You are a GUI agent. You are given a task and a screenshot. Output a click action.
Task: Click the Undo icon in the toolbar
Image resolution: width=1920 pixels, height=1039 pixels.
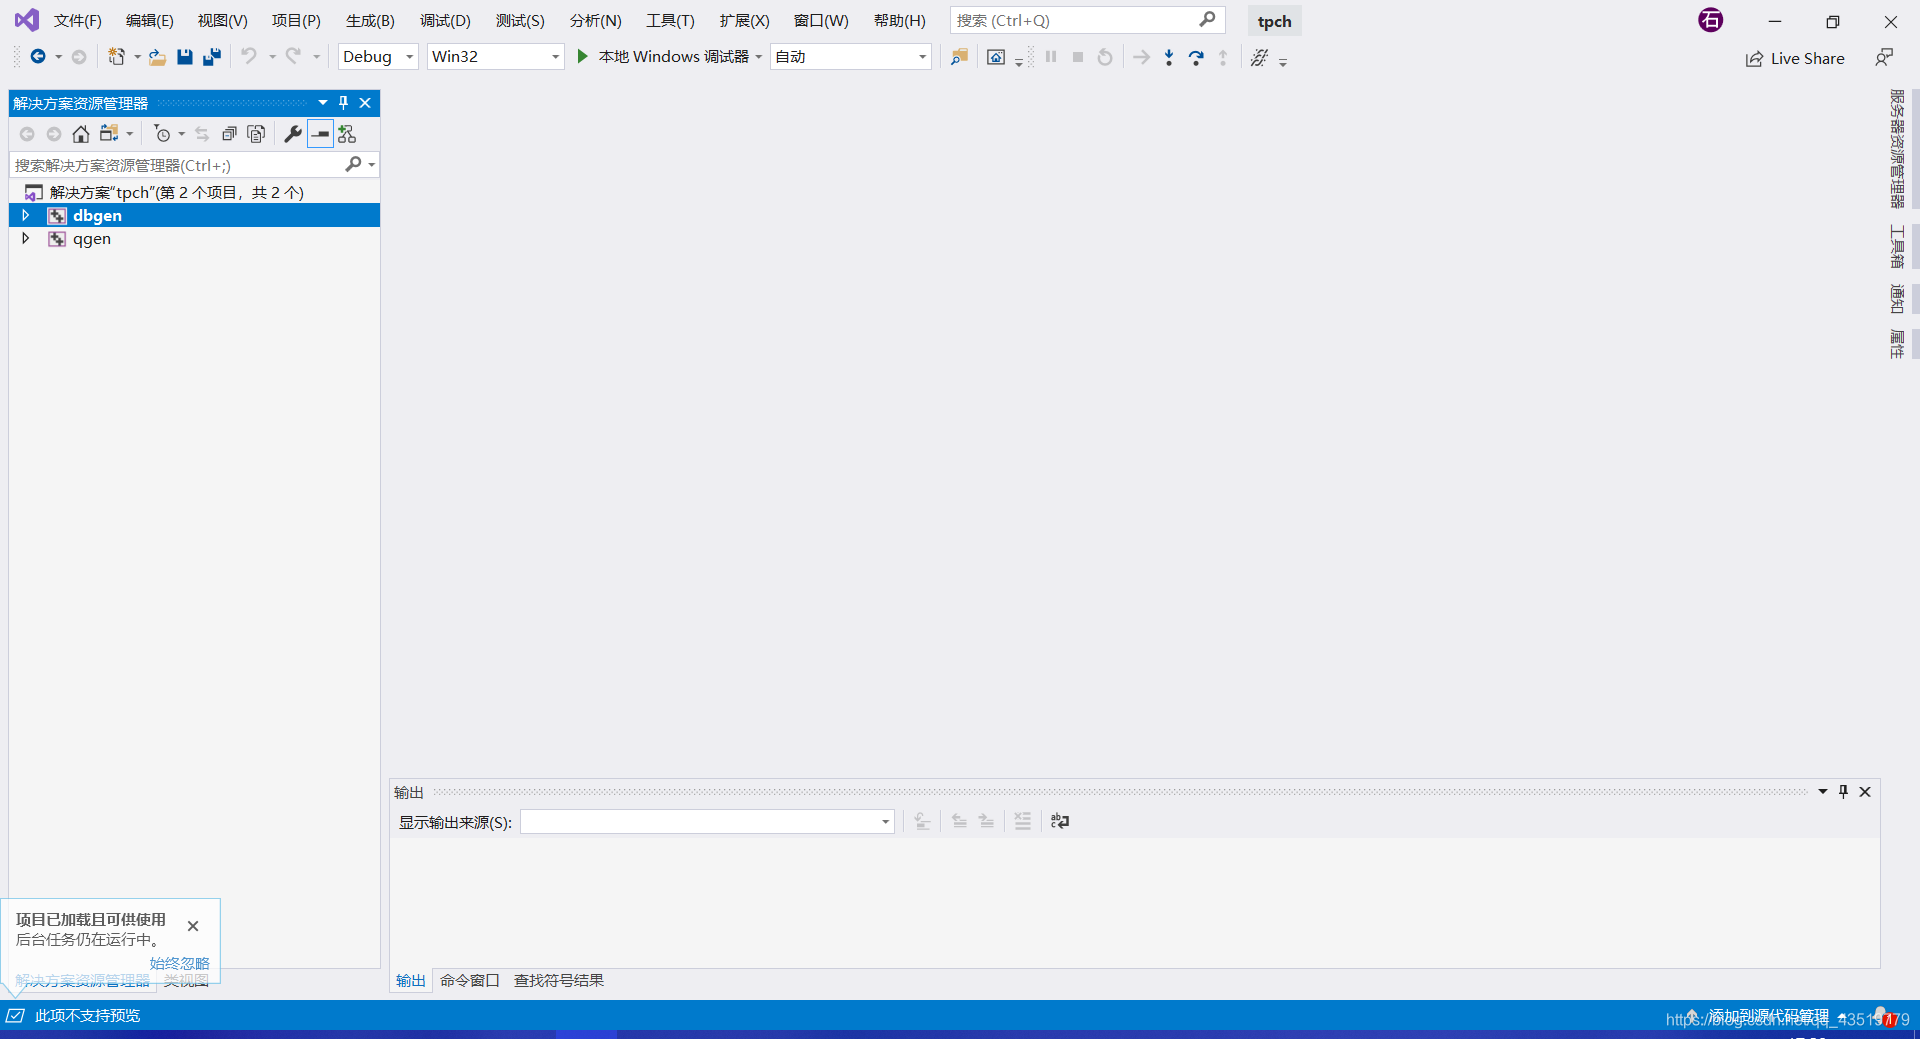[249, 57]
